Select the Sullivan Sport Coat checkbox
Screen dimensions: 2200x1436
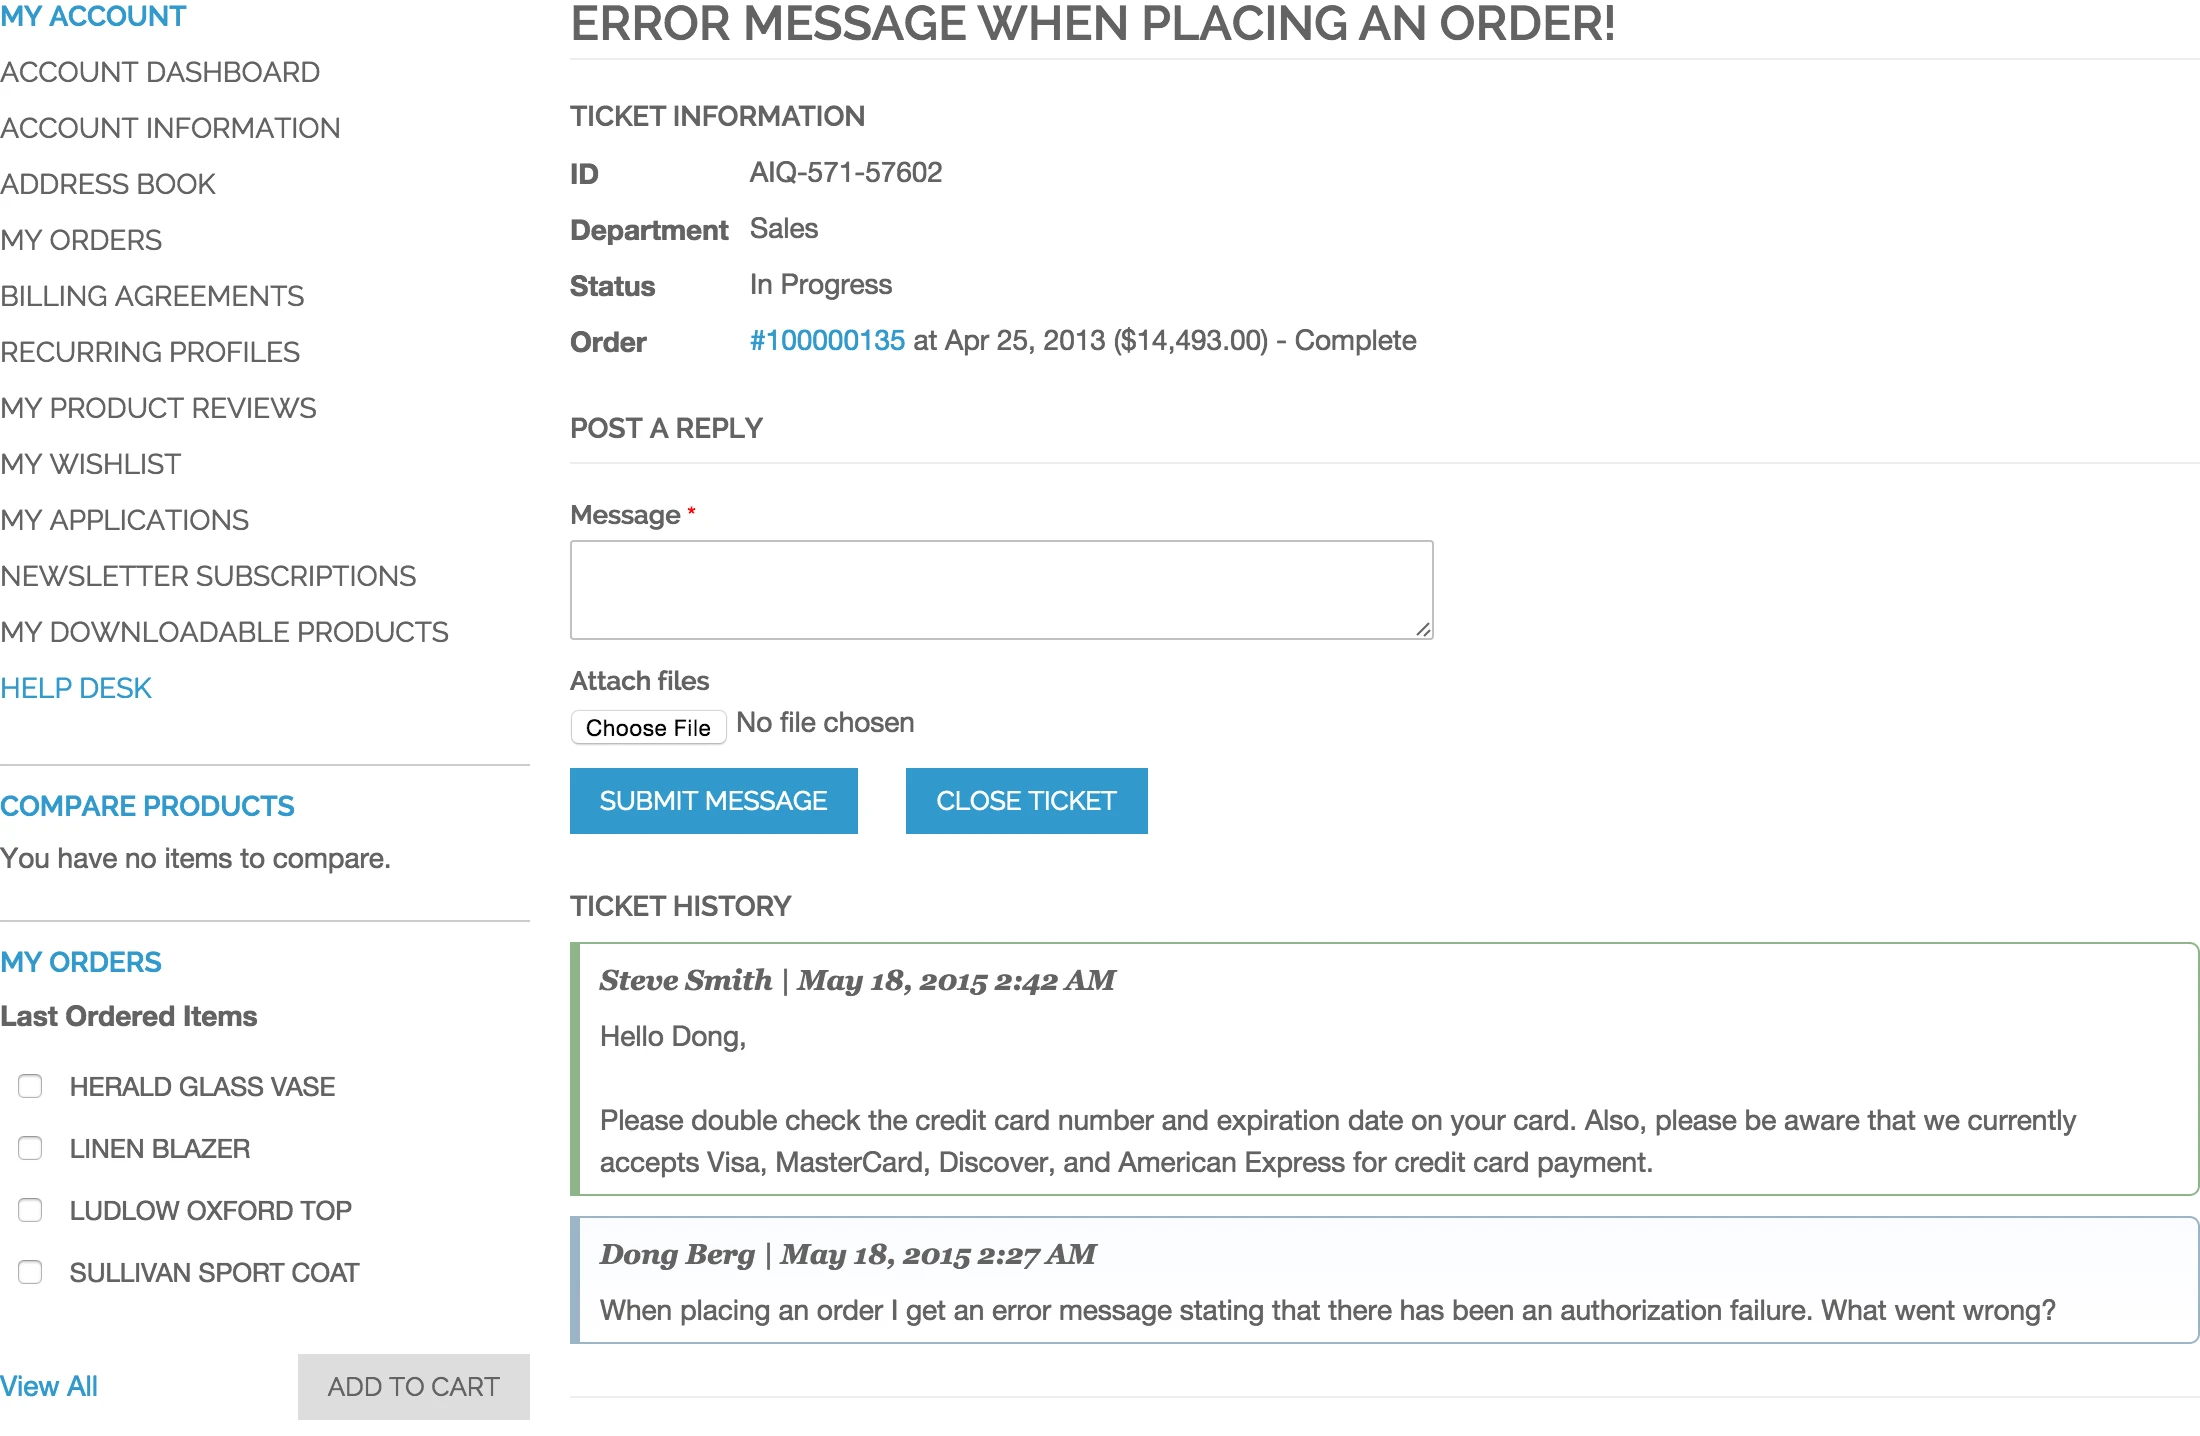(x=30, y=1272)
